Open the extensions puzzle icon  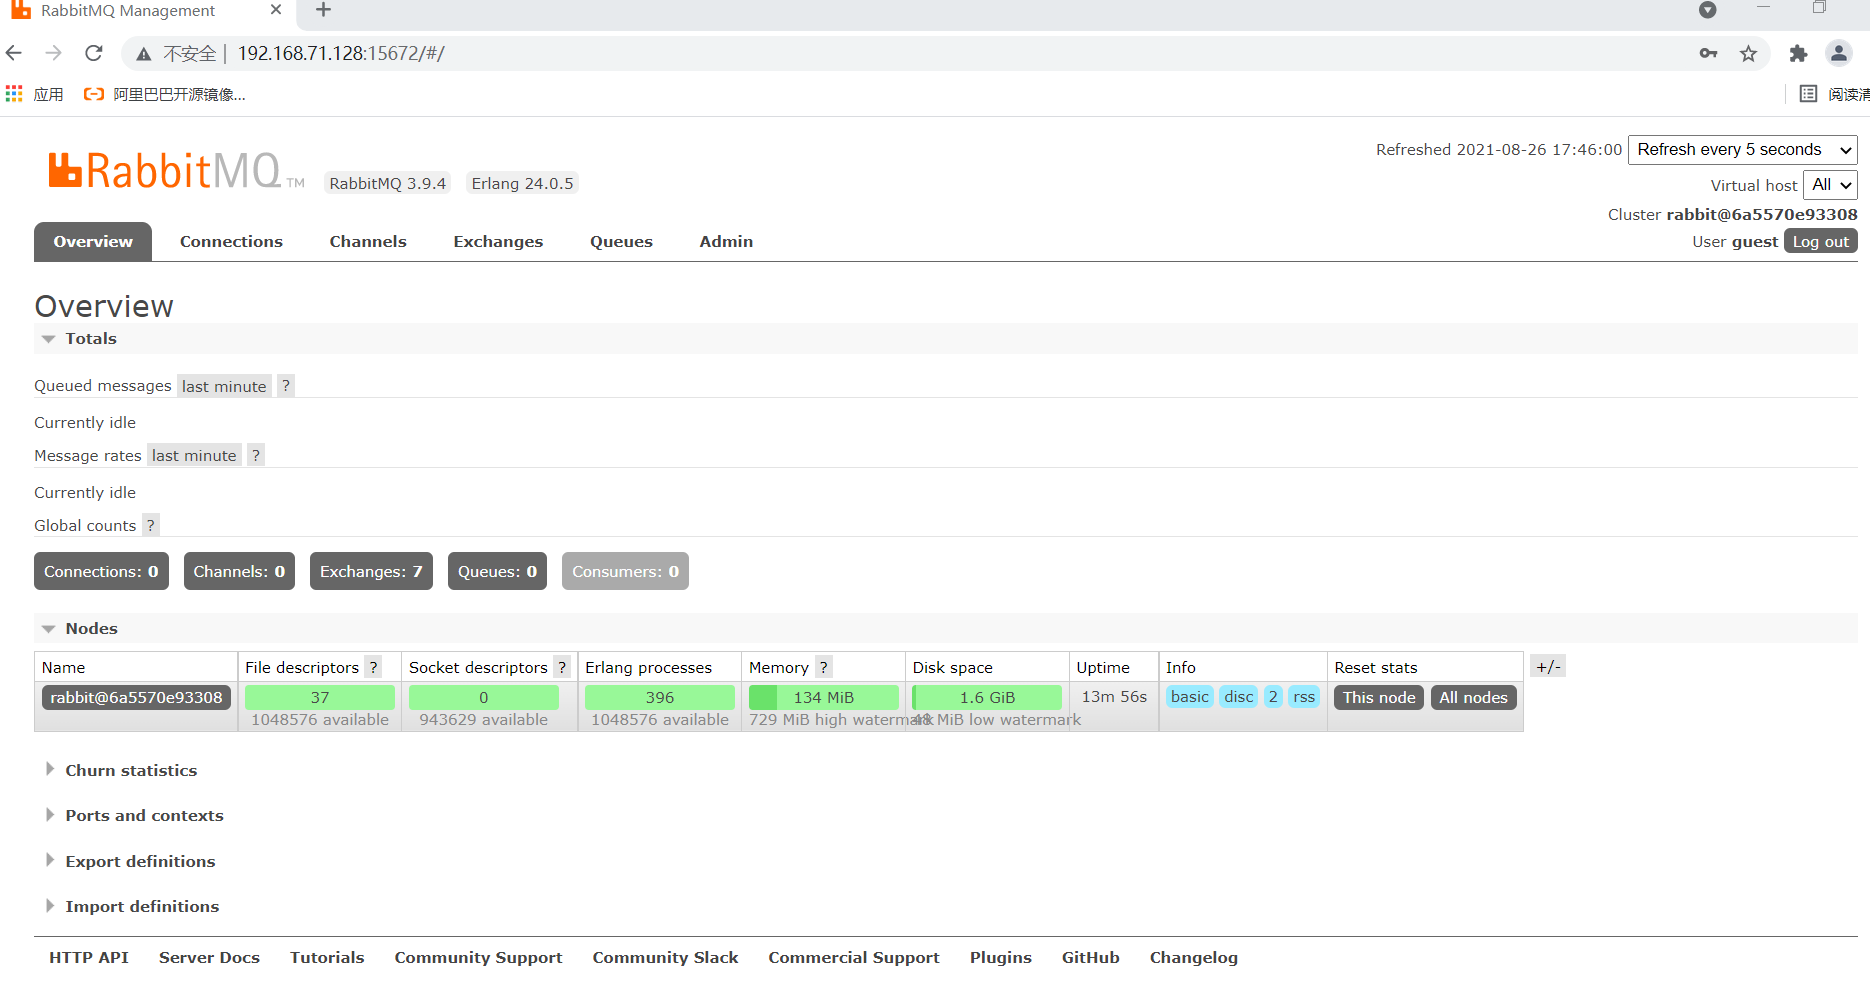(1798, 53)
